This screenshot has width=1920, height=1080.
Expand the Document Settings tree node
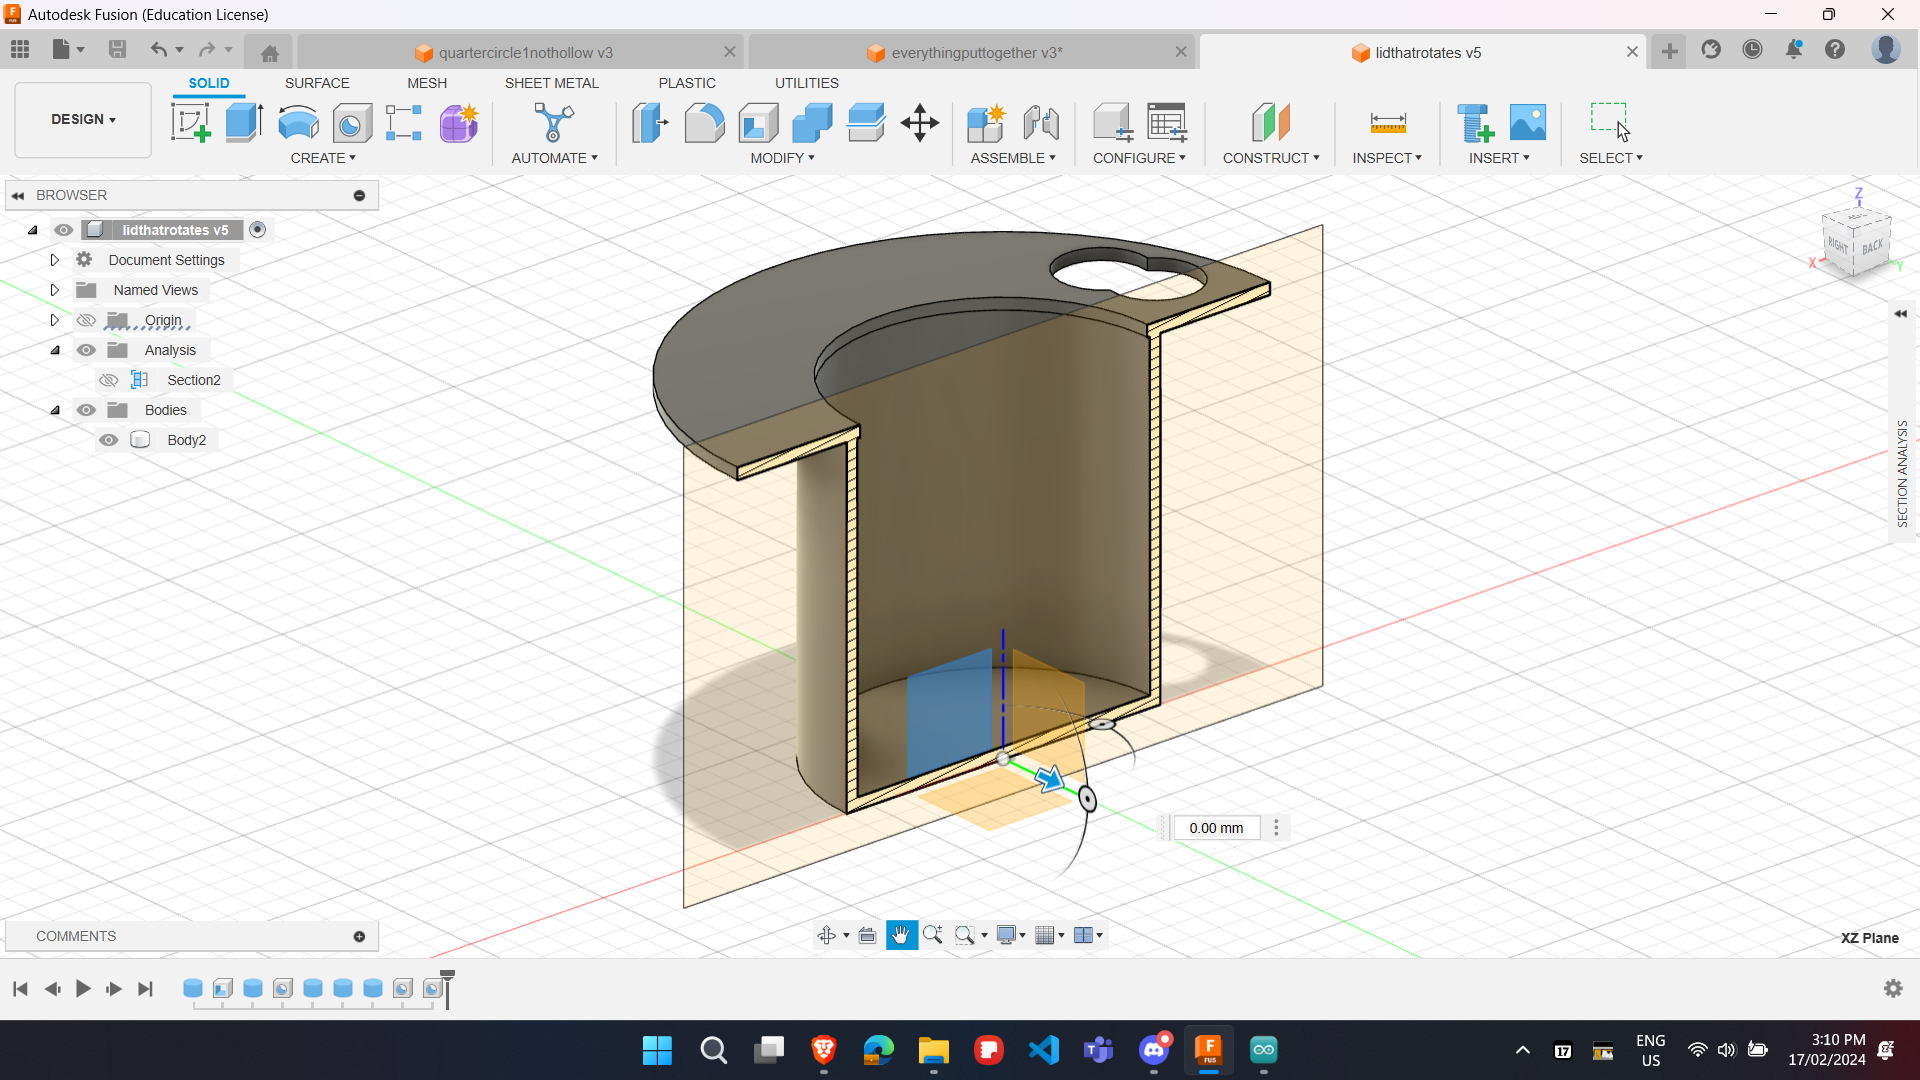click(x=55, y=260)
